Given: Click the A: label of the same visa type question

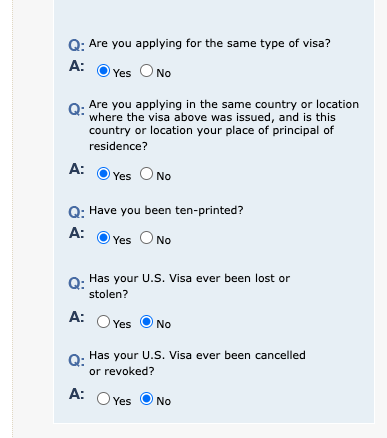Looking at the screenshot, I should coord(77,66).
